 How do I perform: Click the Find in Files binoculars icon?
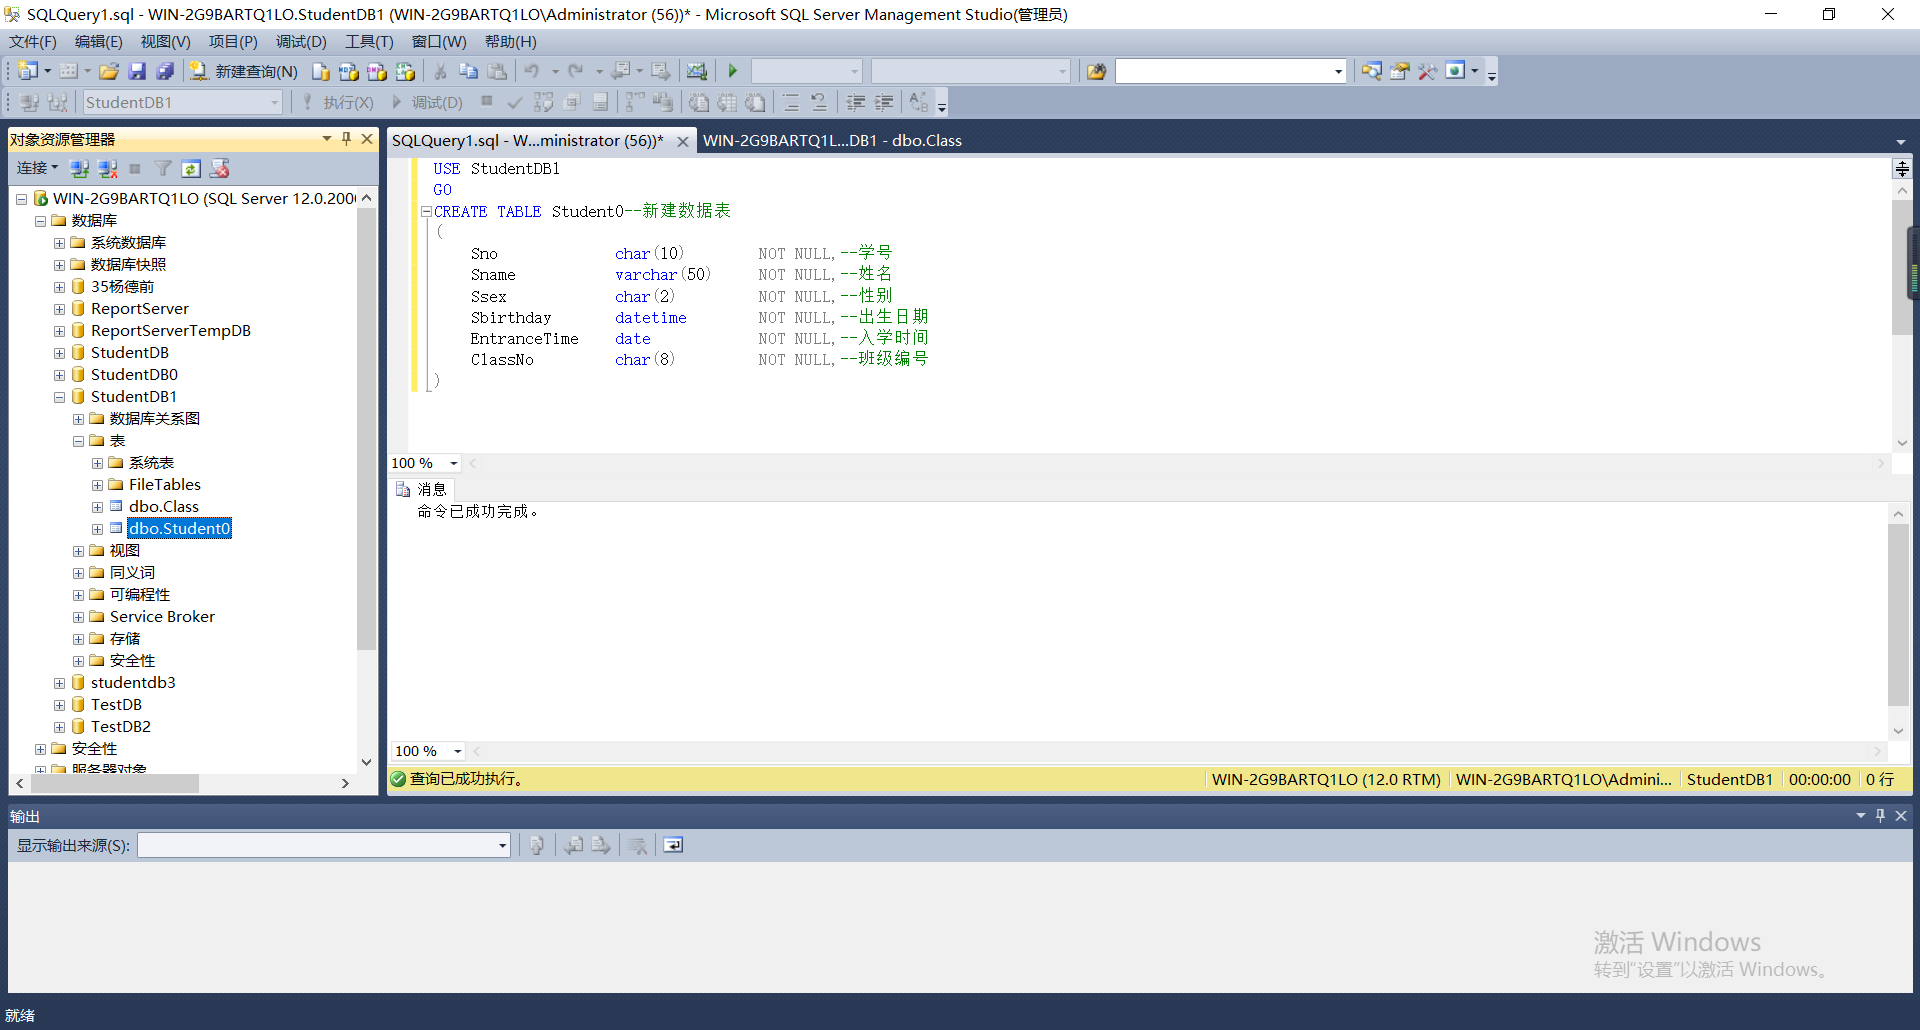coord(1097,71)
